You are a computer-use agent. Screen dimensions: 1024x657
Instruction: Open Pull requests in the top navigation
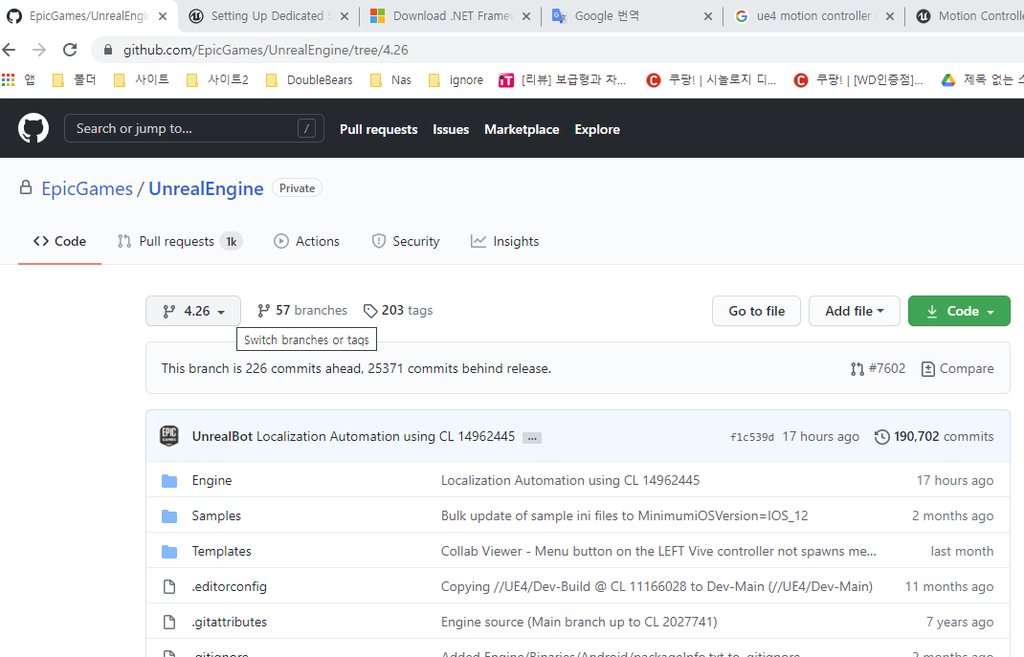[378, 129]
